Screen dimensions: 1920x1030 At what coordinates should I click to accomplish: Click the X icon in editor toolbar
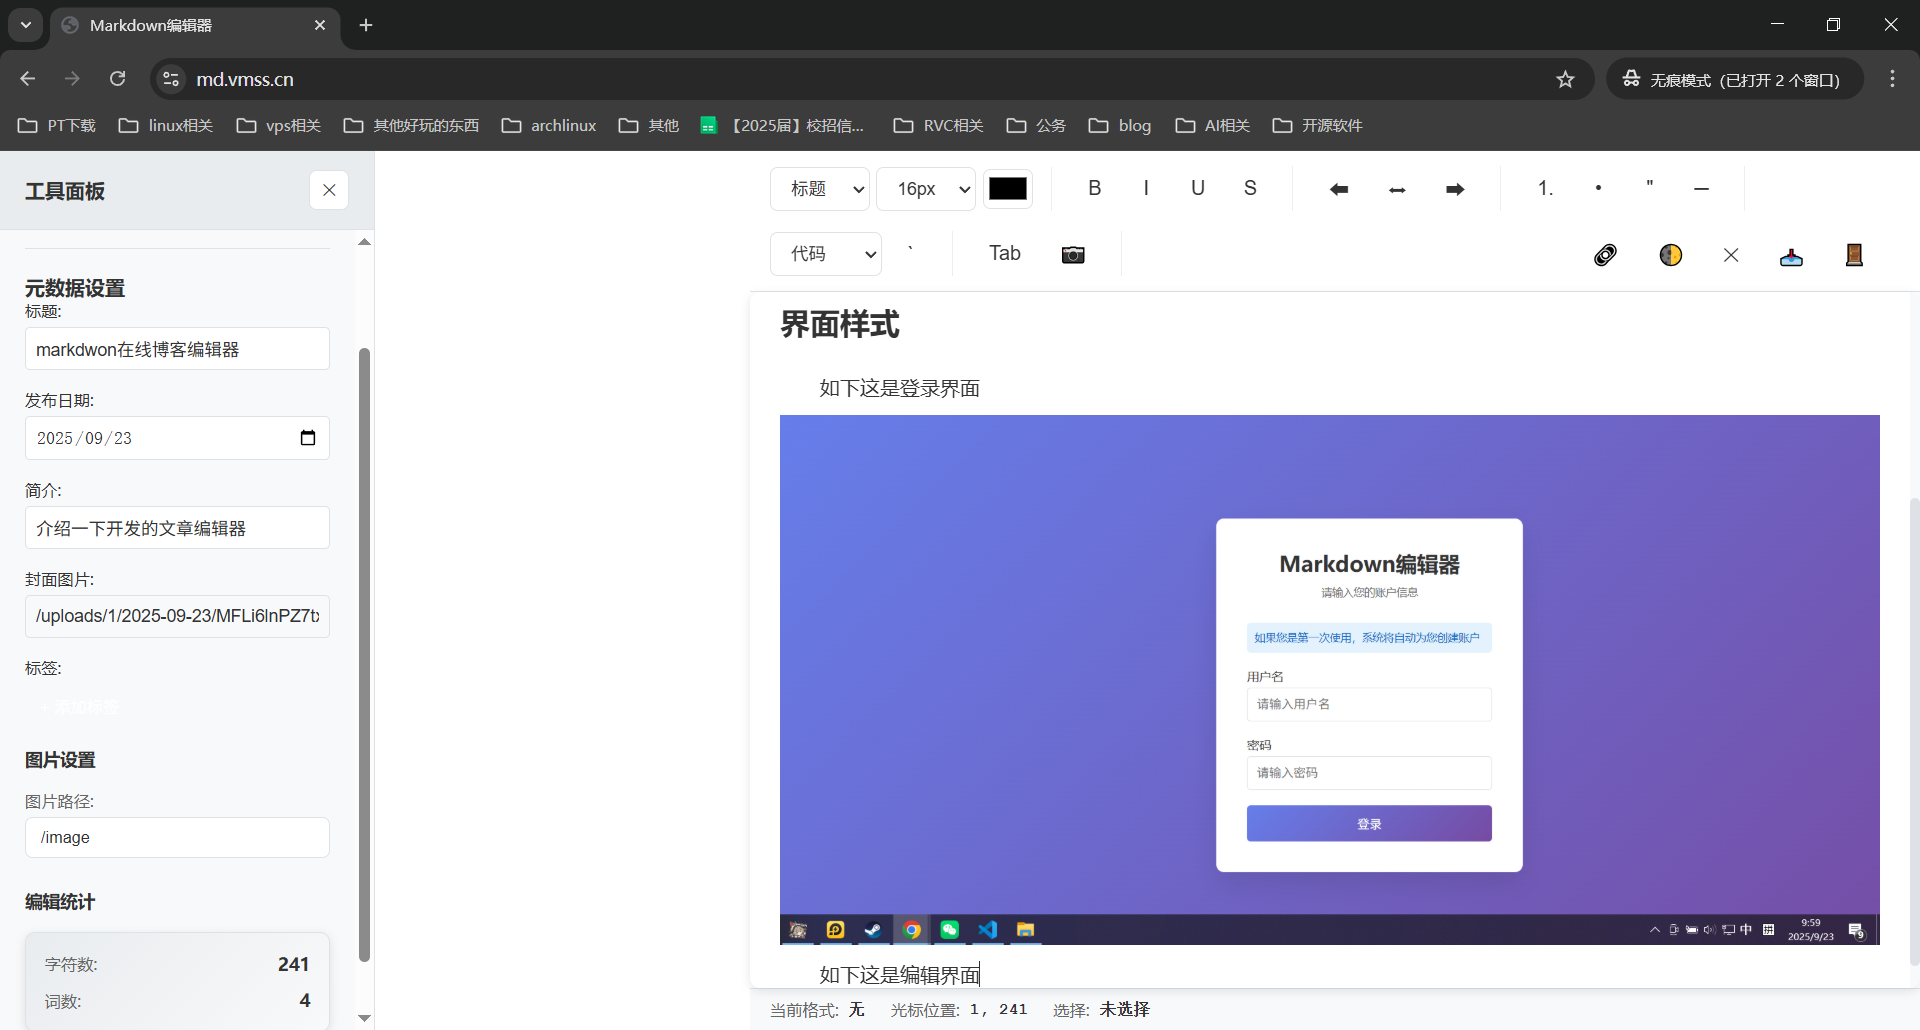[x=1731, y=255]
